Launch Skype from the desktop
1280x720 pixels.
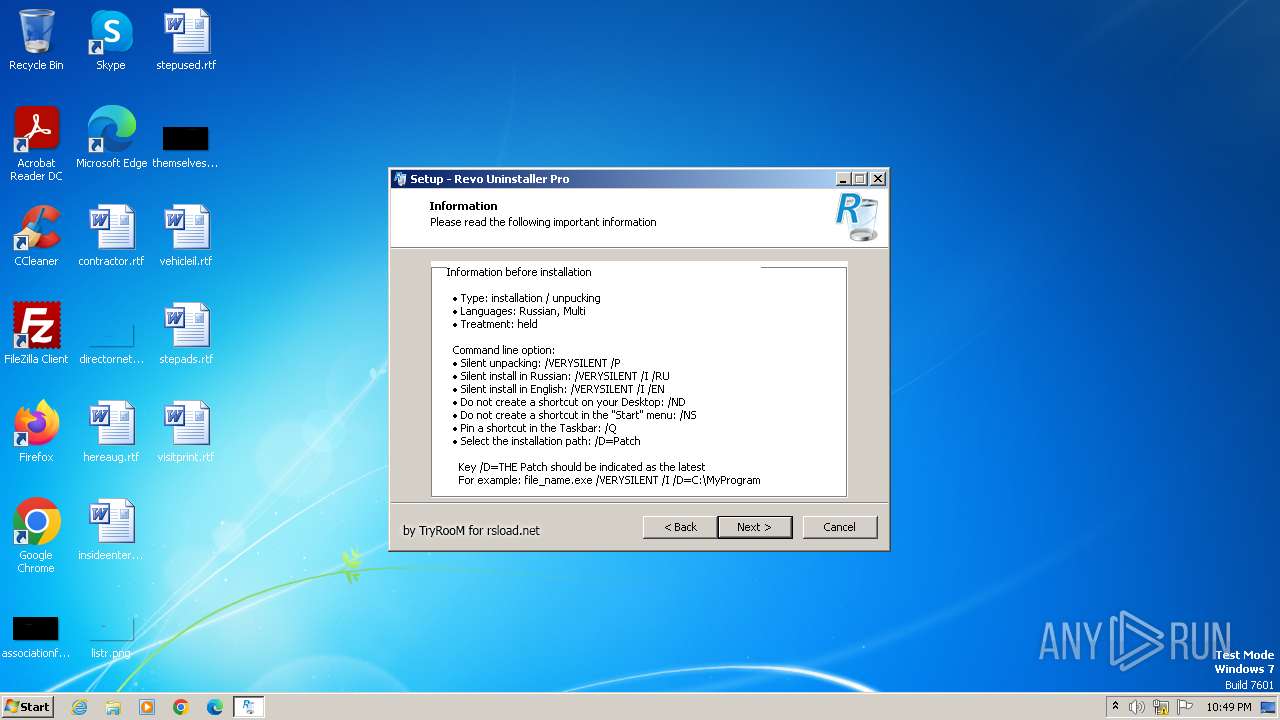coord(110,40)
